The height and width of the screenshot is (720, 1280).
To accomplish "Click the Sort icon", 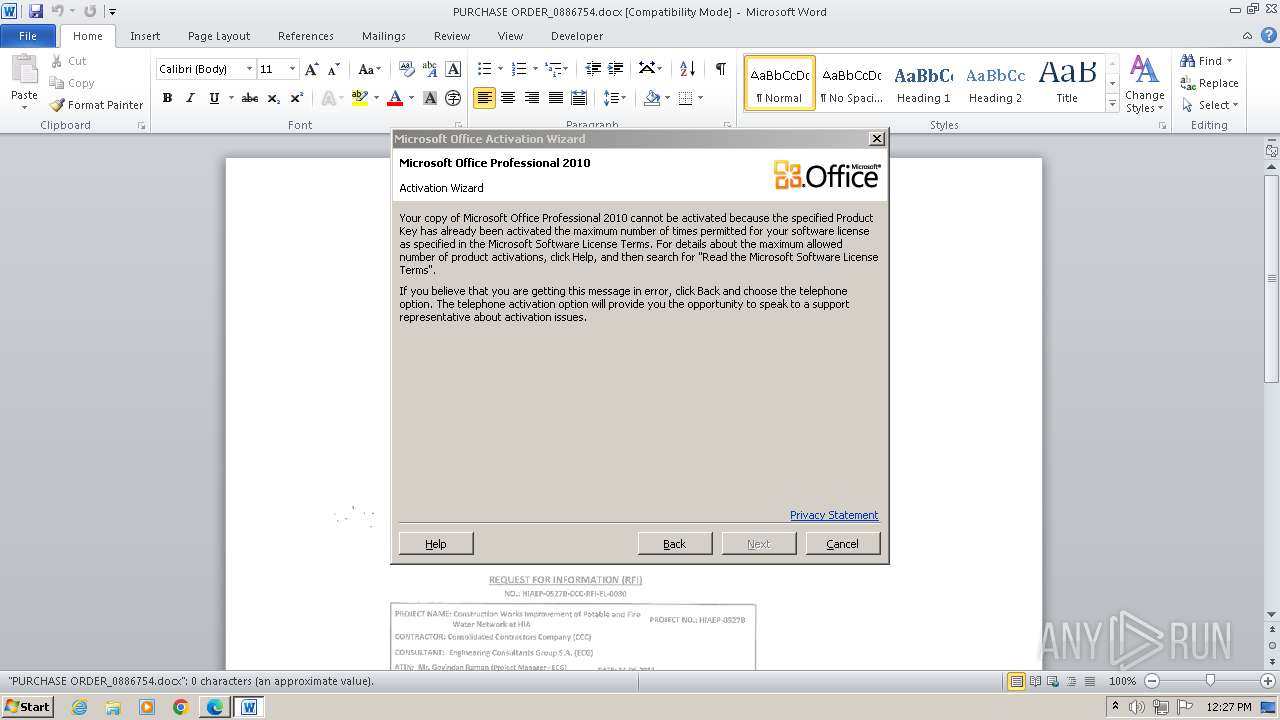I will [x=687, y=69].
